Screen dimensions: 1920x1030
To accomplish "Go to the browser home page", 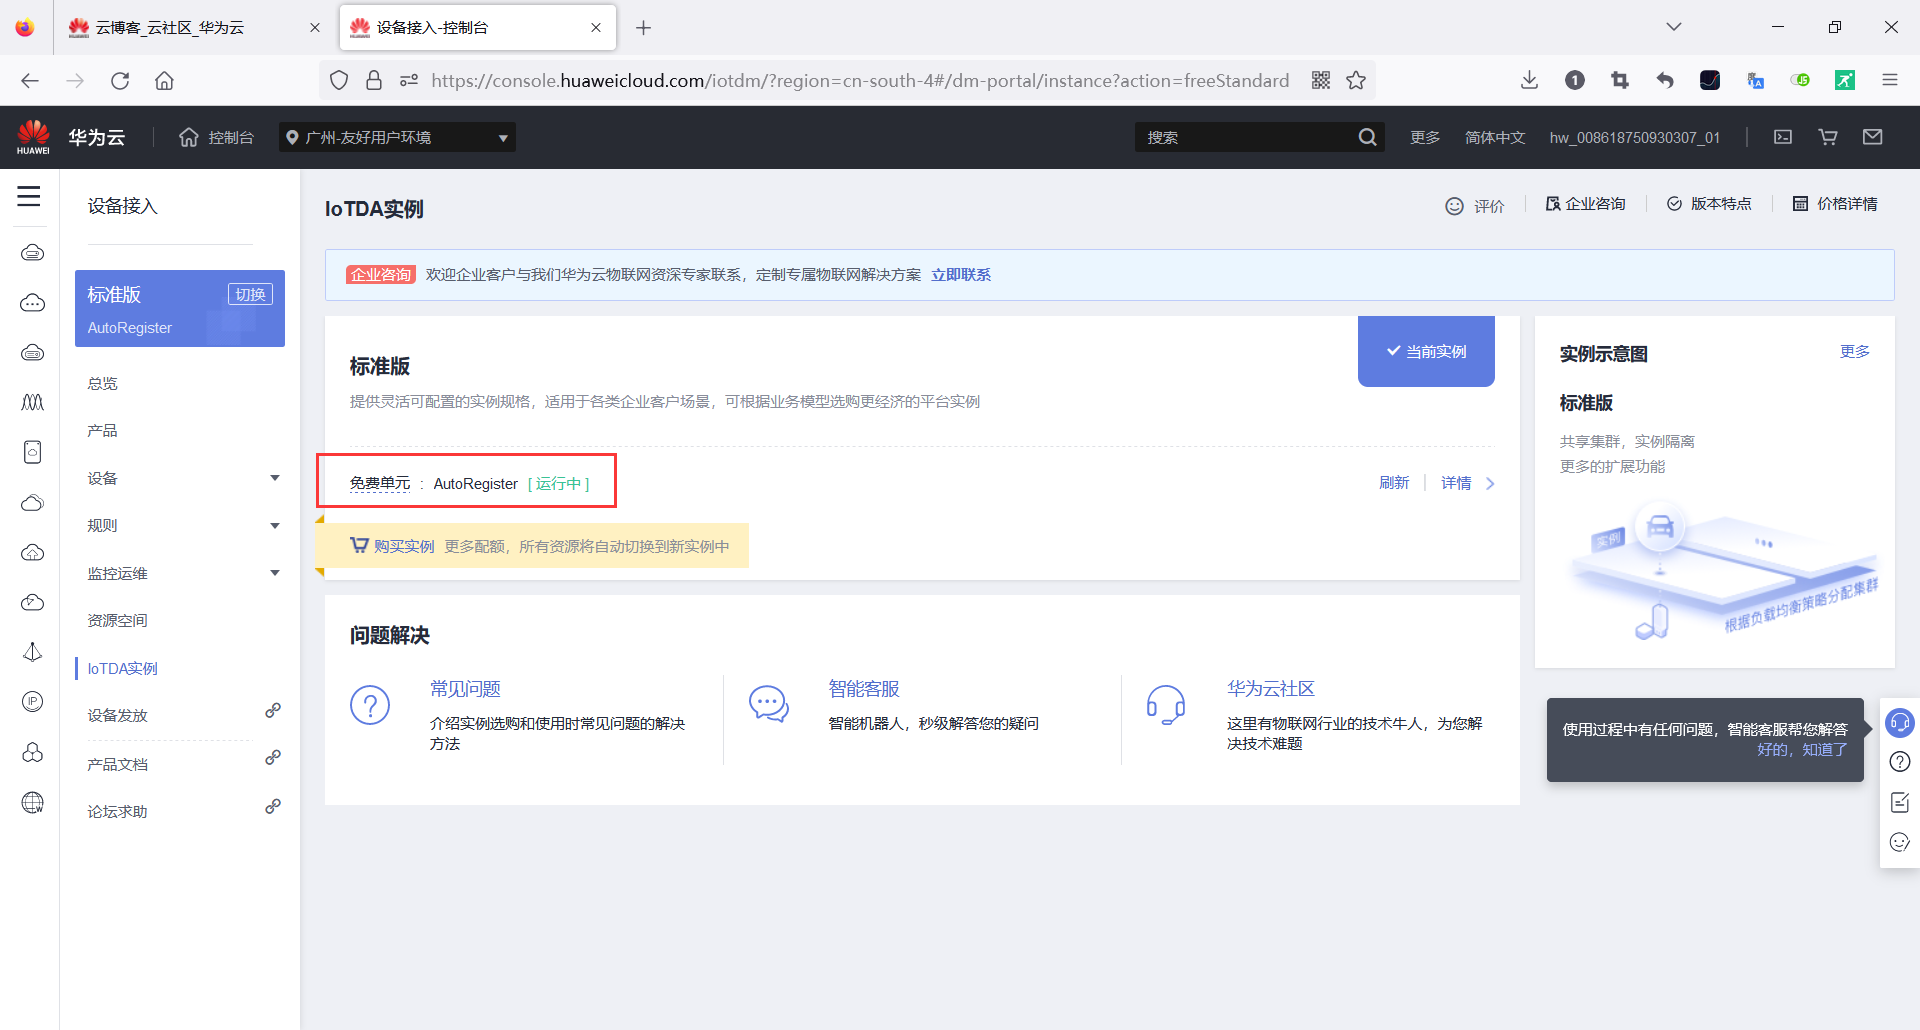I will [x=164, y=81].
